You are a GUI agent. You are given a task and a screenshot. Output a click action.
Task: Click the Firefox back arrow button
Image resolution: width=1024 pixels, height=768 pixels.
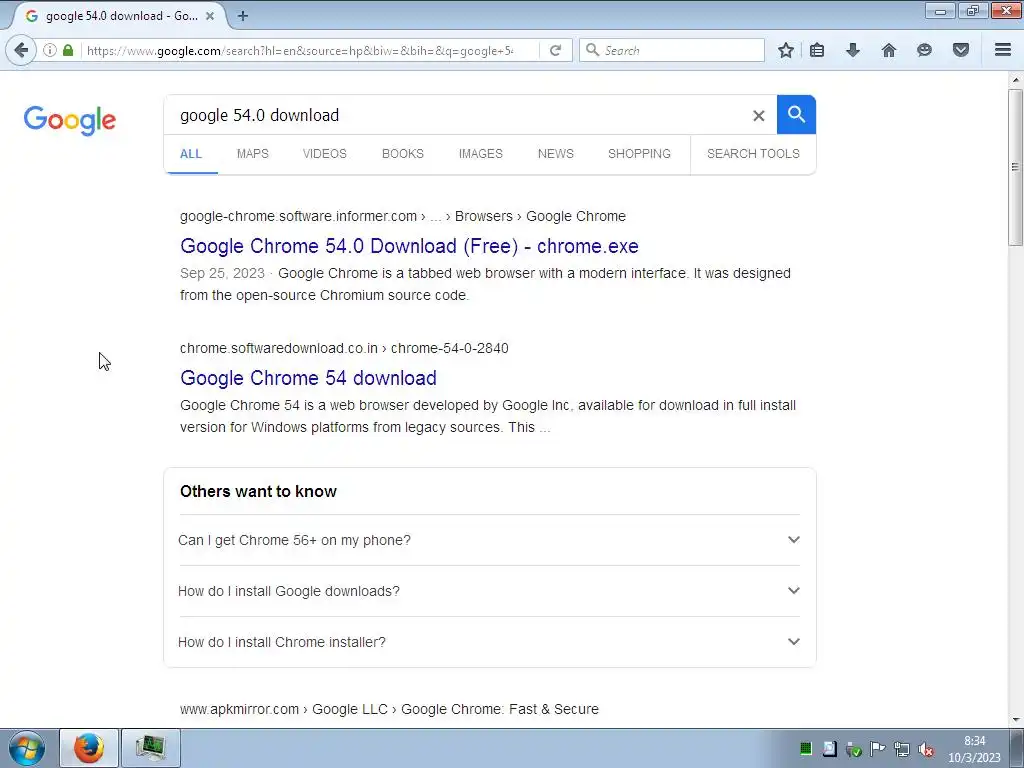[x=21, y=50]
